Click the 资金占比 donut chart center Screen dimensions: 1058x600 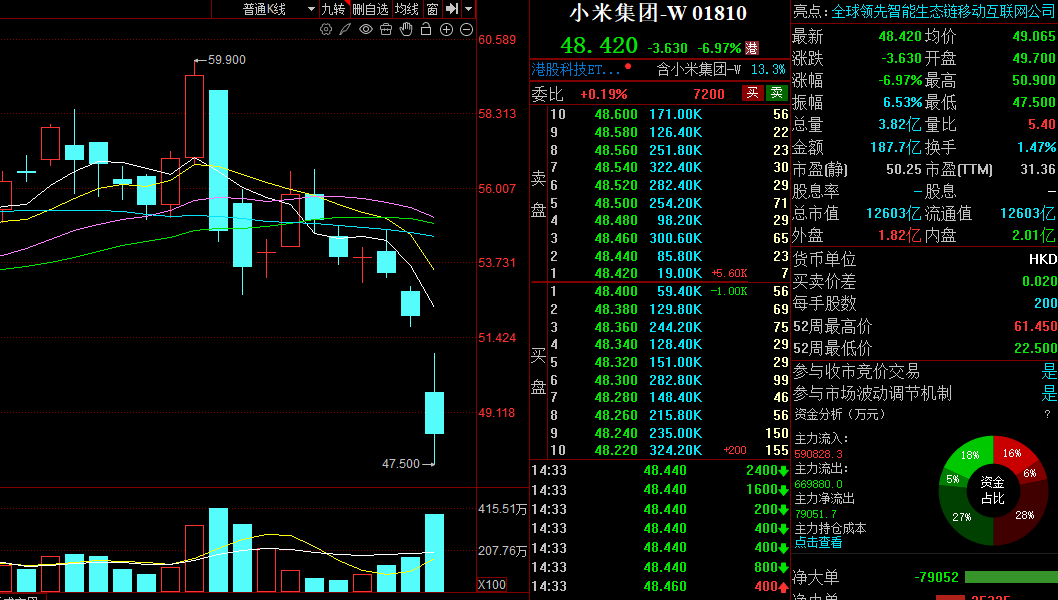(992, 489)
